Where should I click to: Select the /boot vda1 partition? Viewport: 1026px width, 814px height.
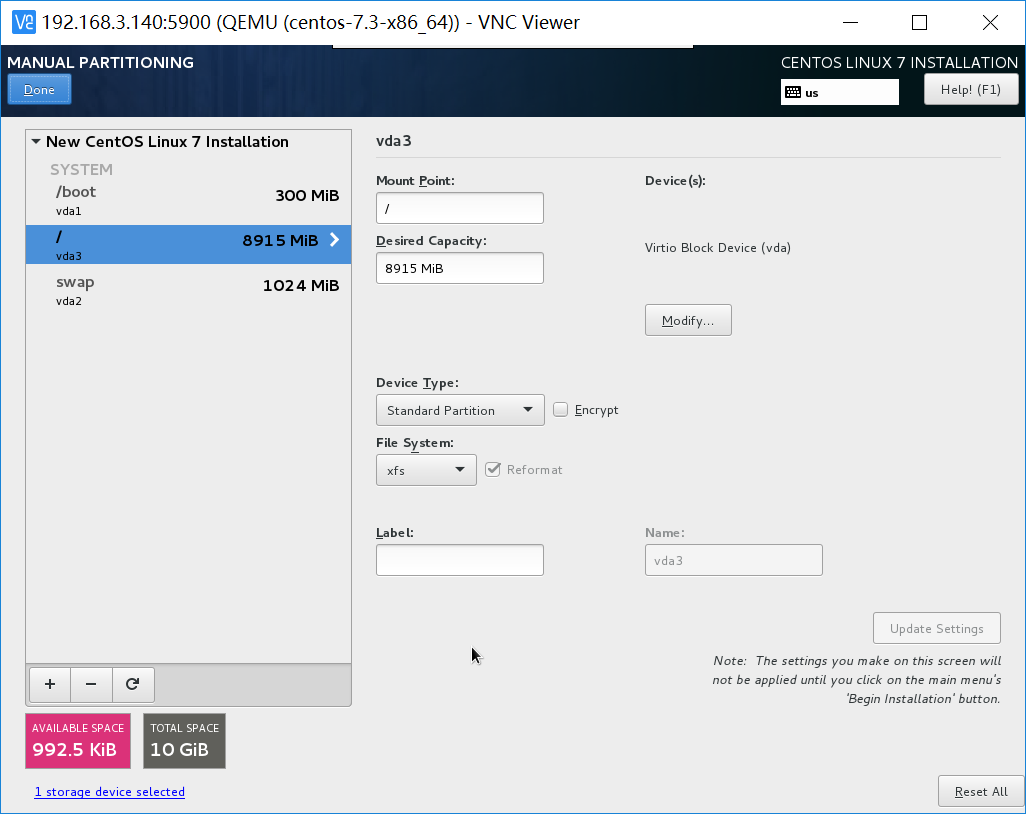(188, 200)
